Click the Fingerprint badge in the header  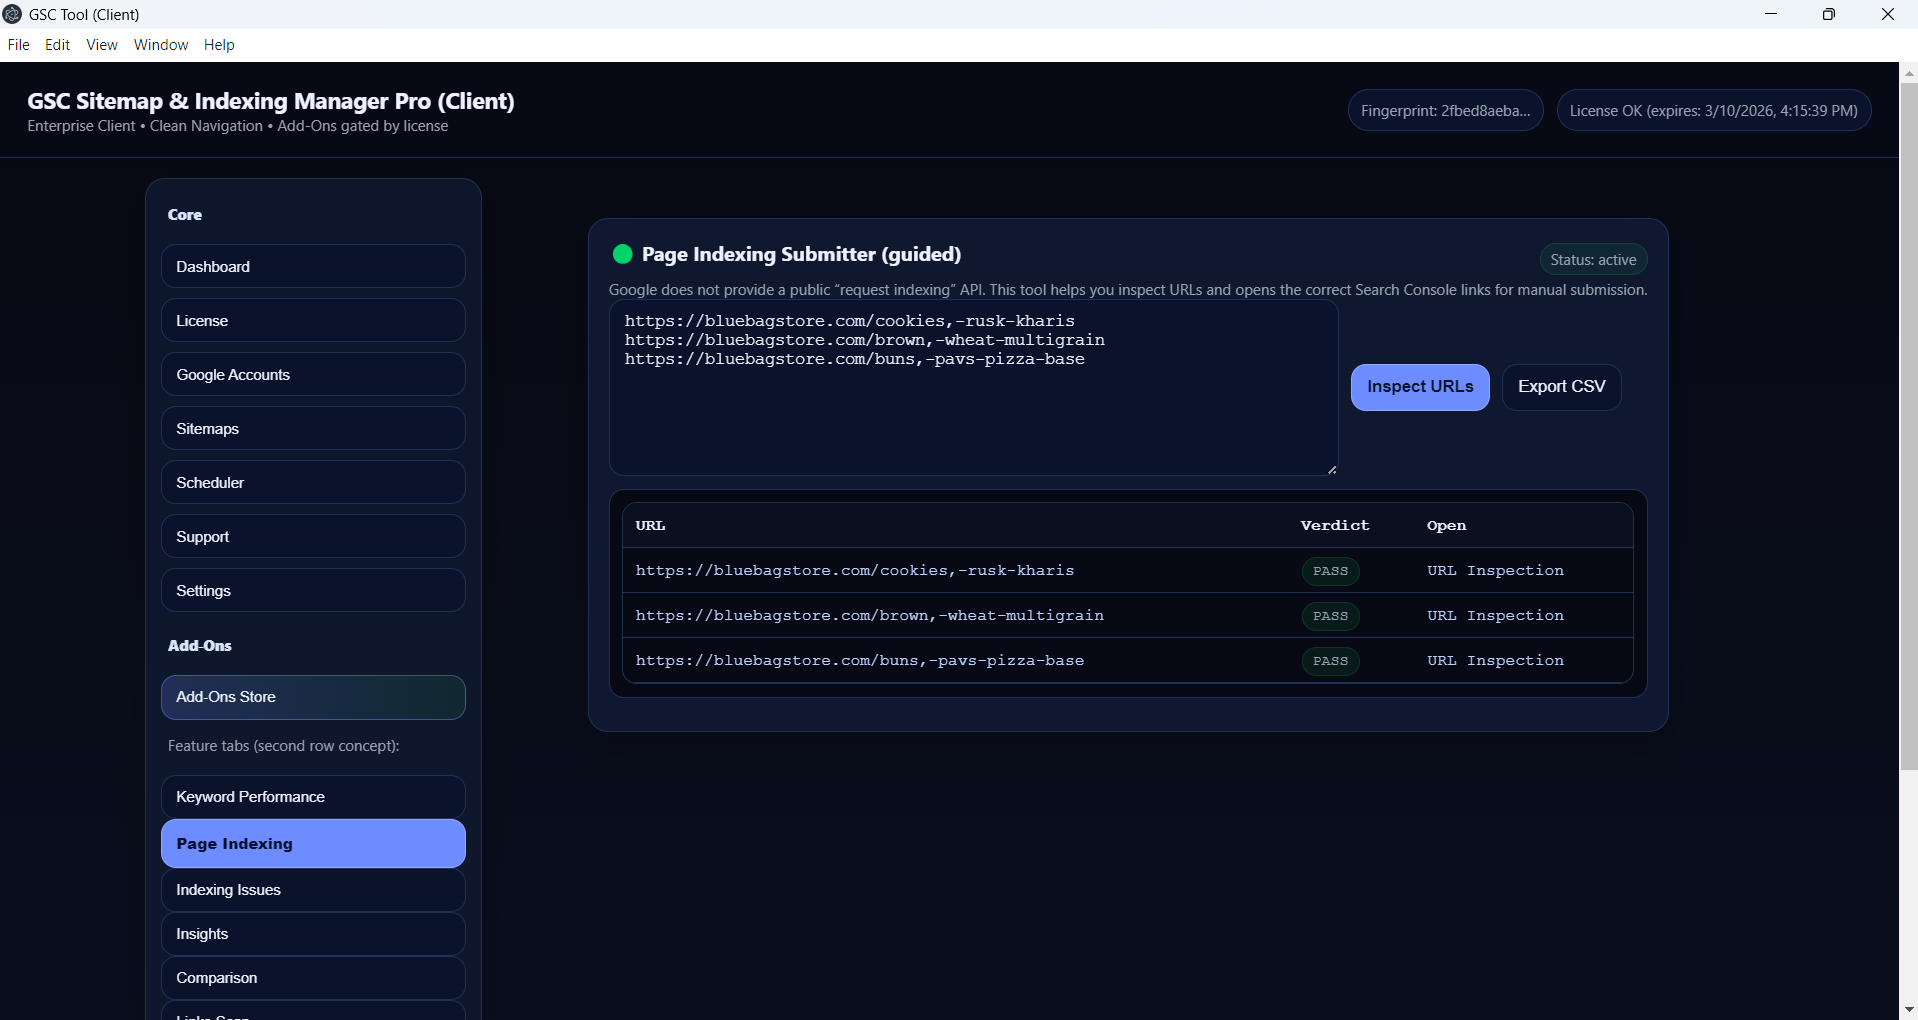pyautogui.click(x=1445, y=111)
